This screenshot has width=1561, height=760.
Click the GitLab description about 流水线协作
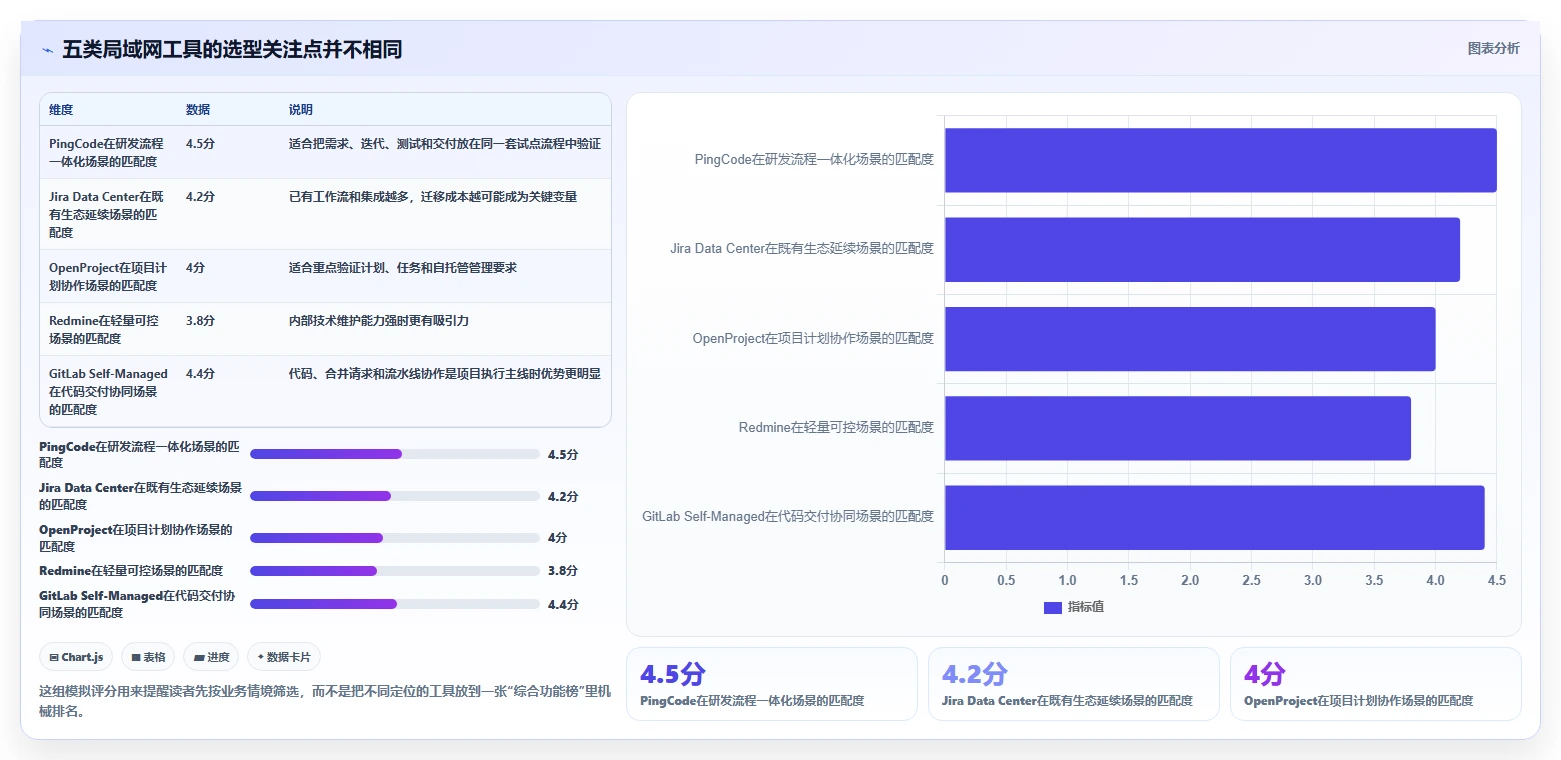point(445,374)
